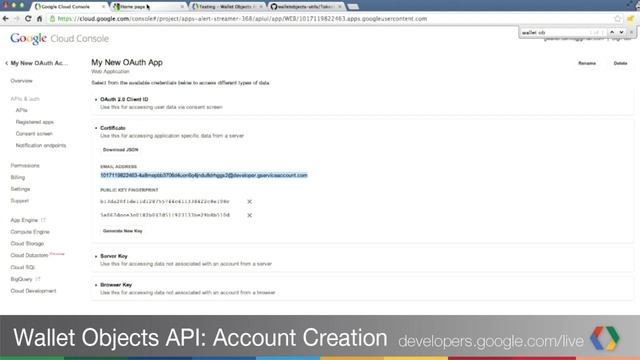Reload the current page
Viewport: 640px width, 360px height.
[x=28, y=19]
